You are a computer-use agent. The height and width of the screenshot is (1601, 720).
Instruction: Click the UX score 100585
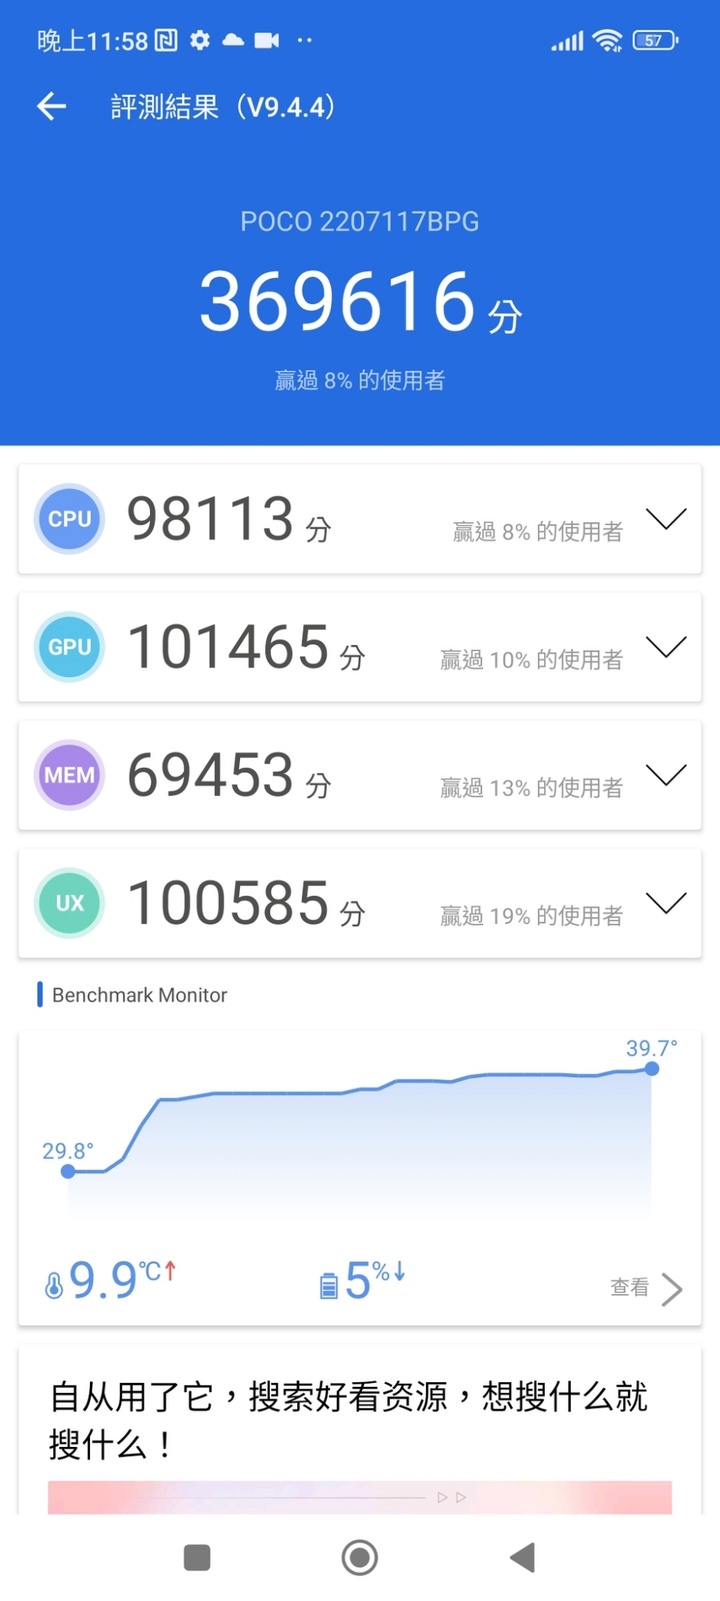[x=228, y=903]
